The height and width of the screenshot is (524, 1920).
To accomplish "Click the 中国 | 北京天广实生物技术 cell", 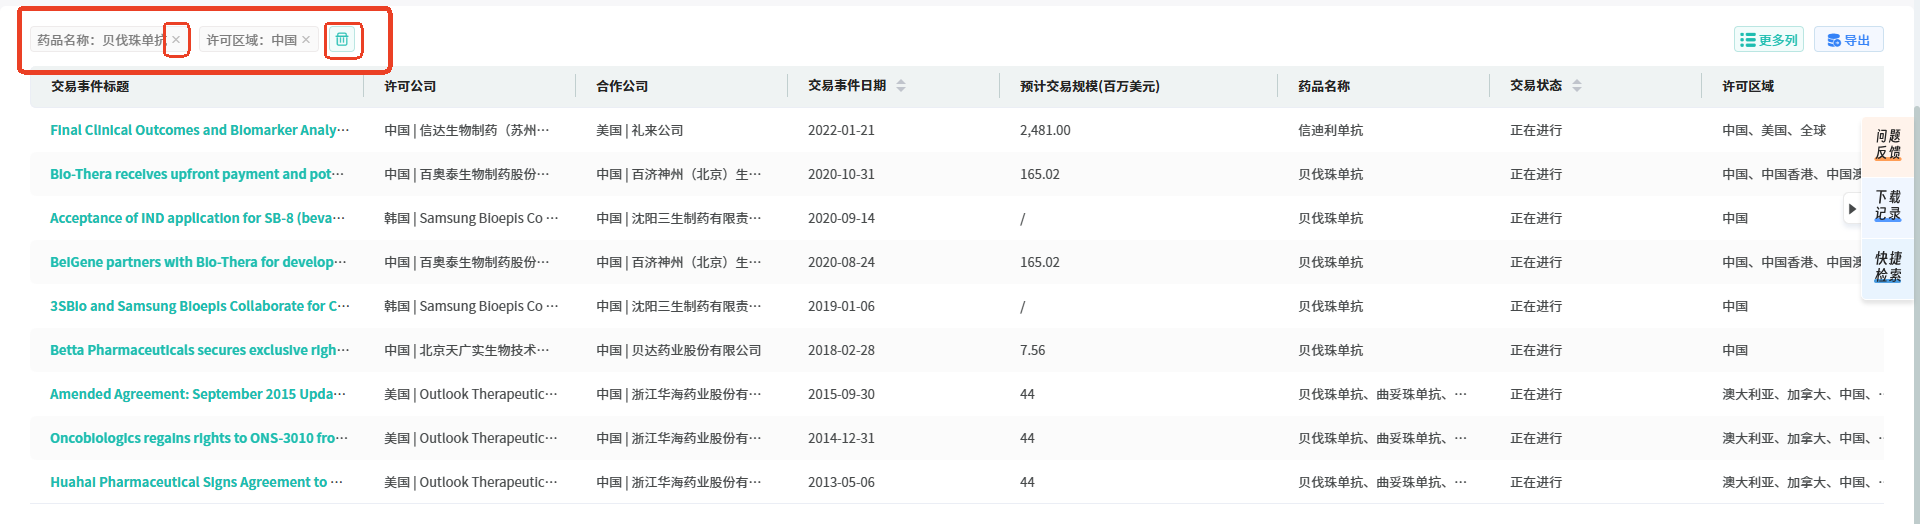I will [x=467, y=350].
